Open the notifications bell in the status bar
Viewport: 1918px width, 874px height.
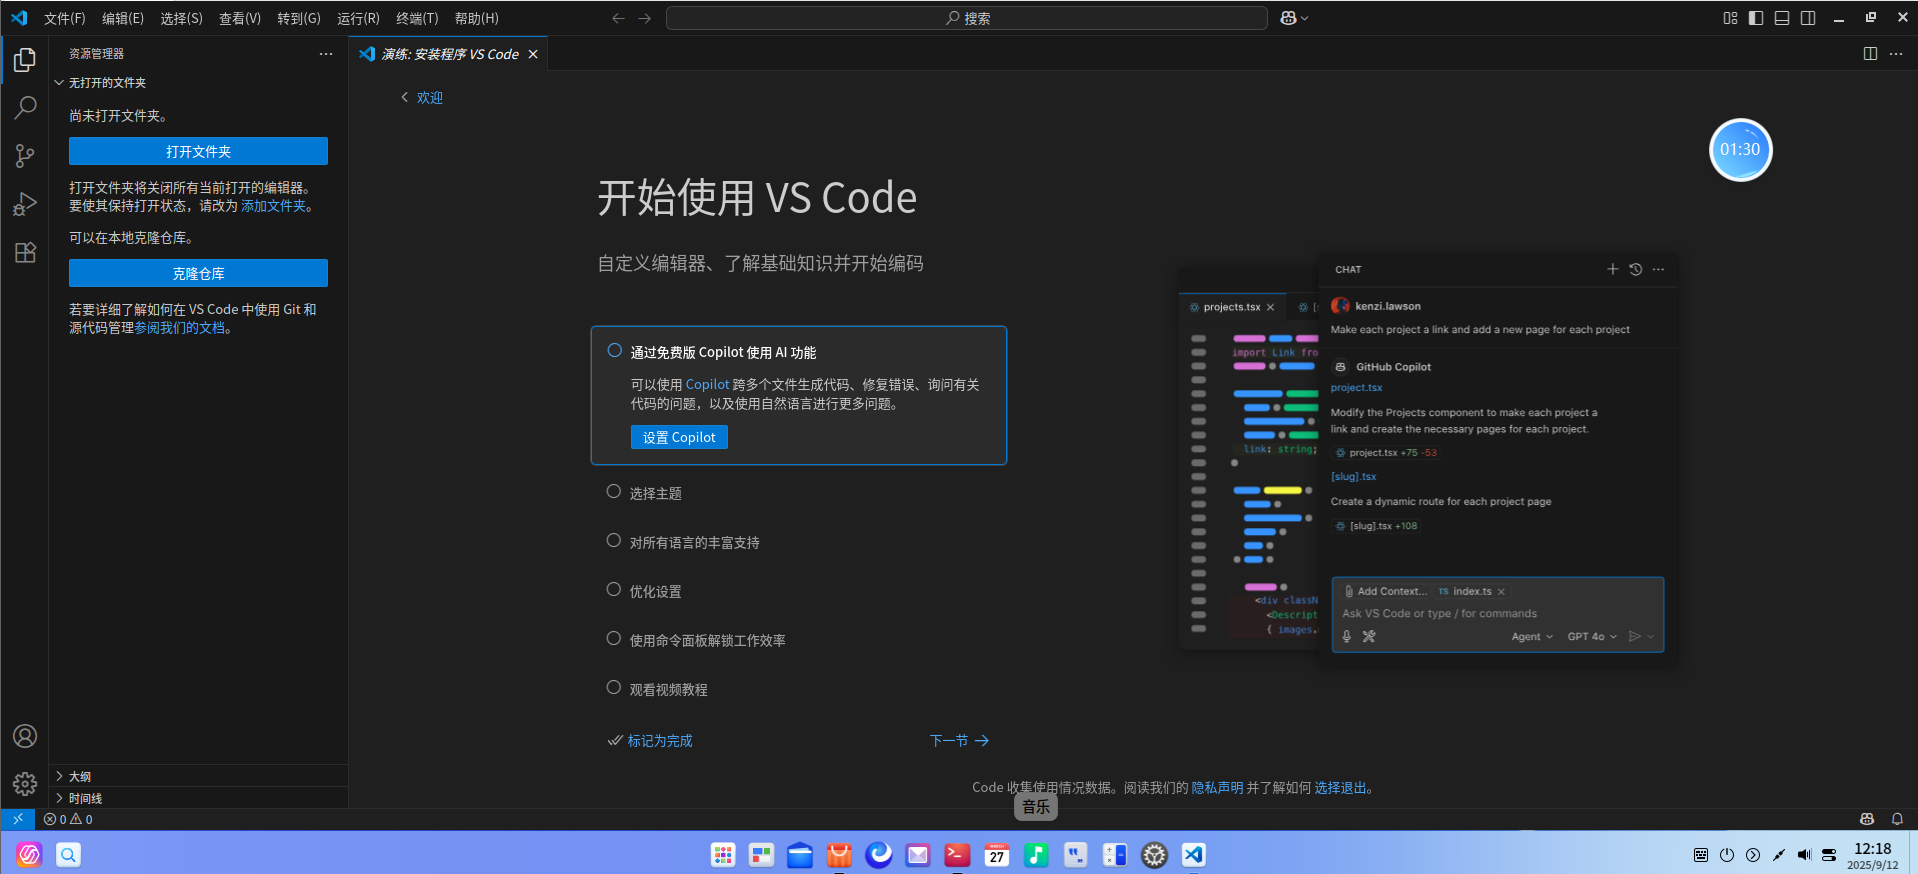tap(1897, 819)
